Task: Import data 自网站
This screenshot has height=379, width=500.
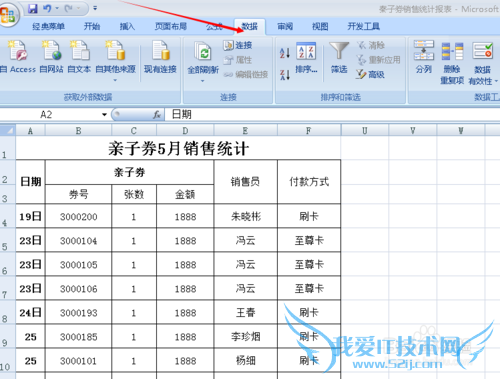Action: point(51,57)
